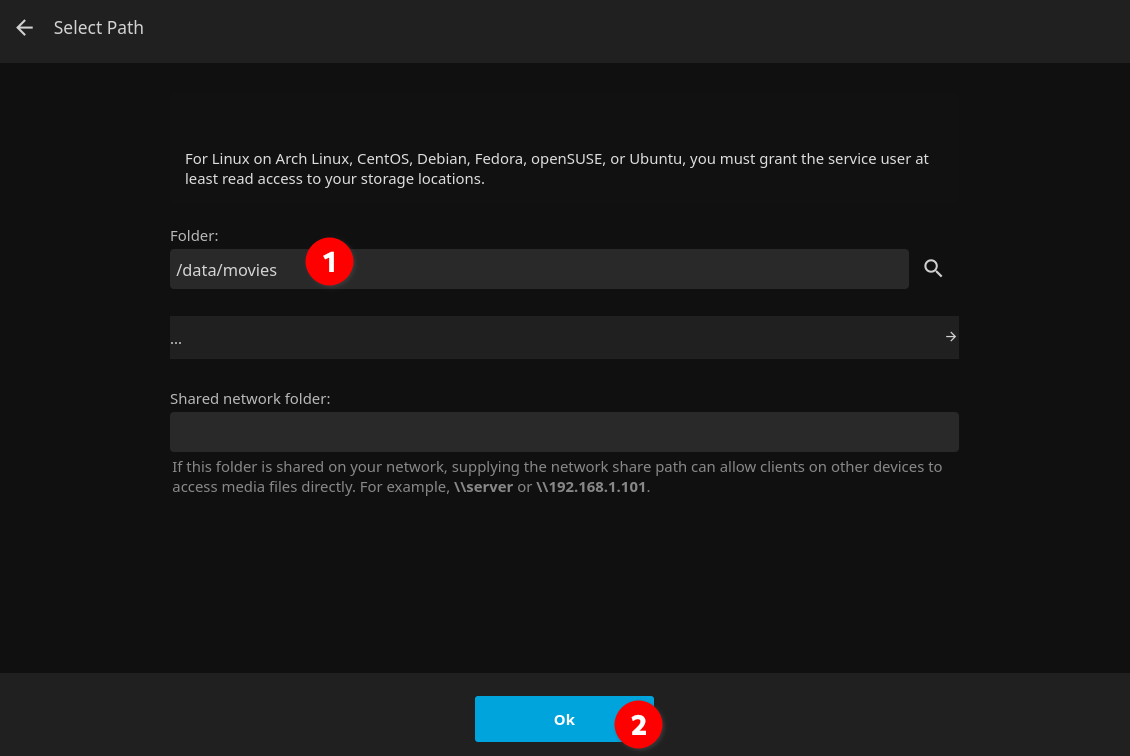Click the bold \\192.168.1.101 example text
Viewport: 1130px width, 756px height.
point(591,487)
